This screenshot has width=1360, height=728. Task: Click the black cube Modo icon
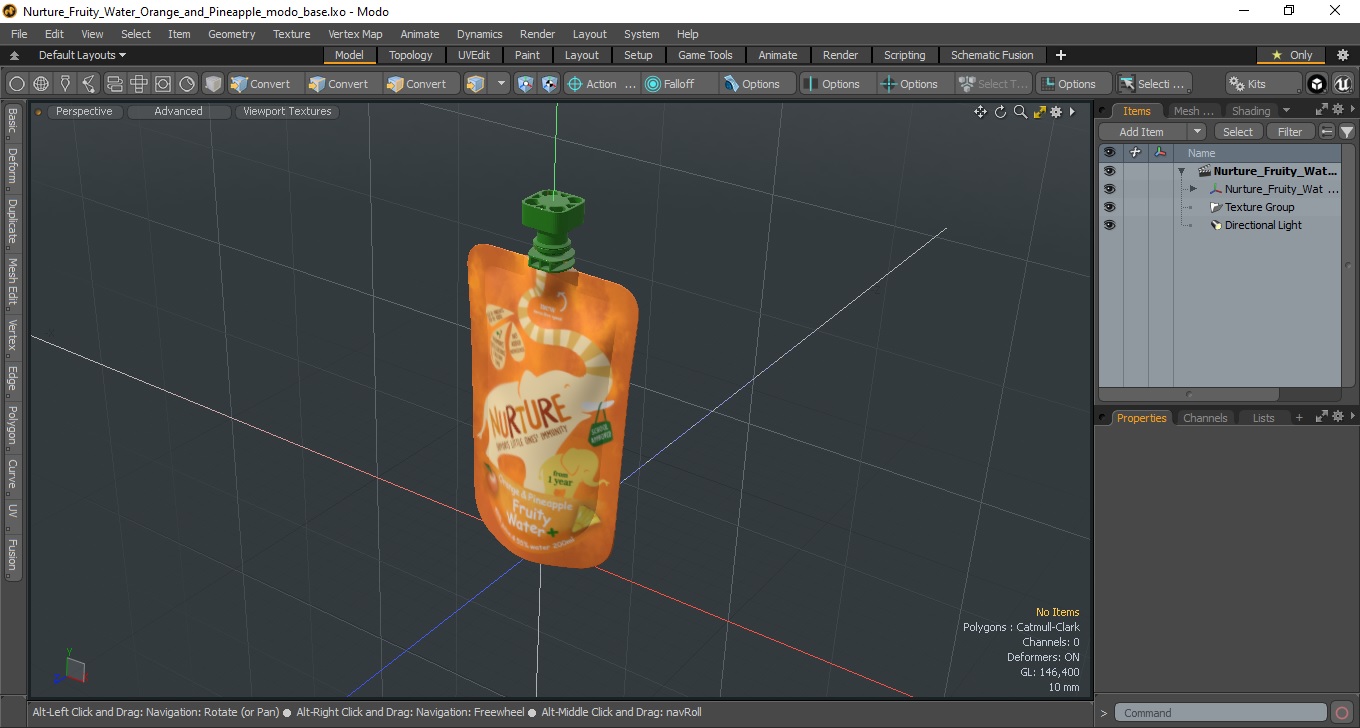[1317, 84]
